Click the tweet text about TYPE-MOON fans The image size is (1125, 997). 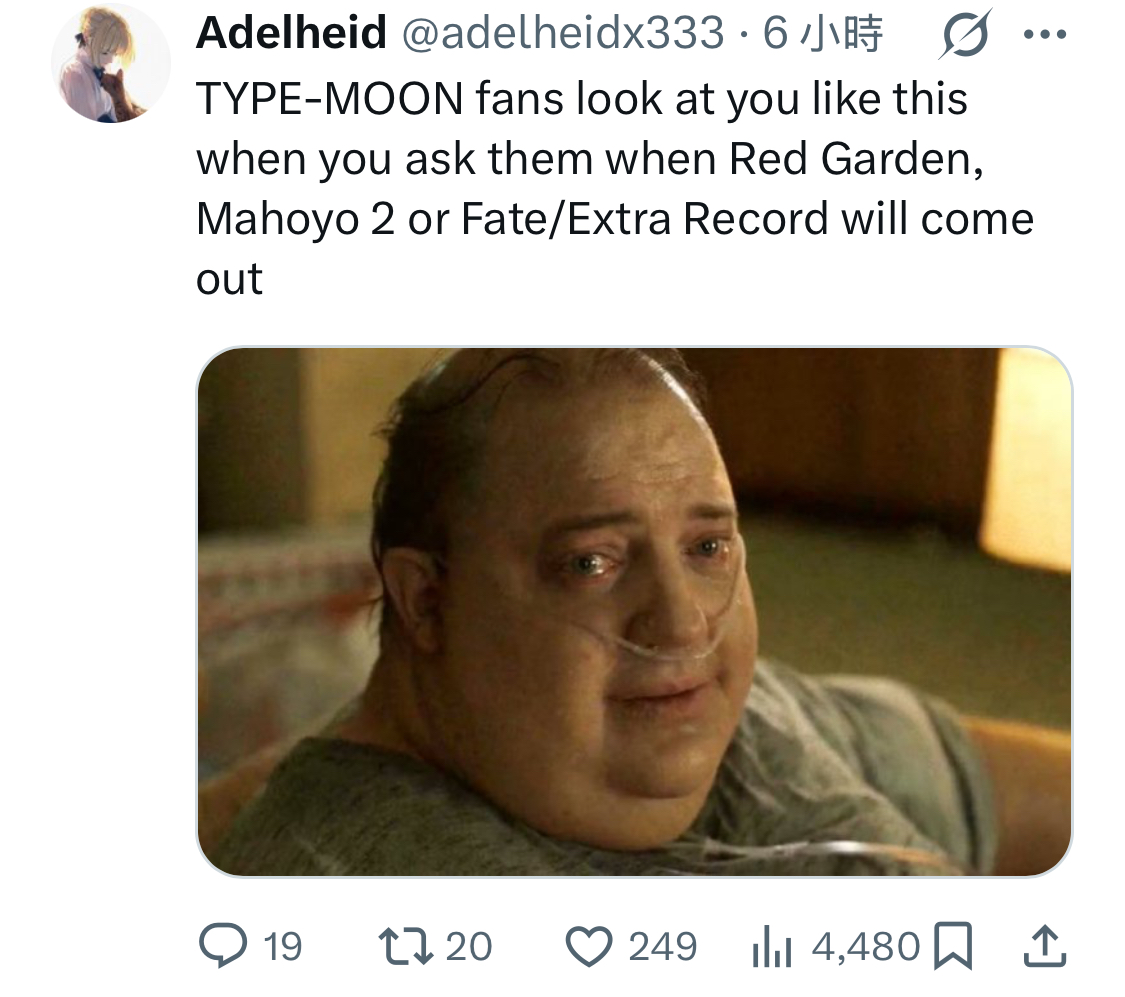click(x=615, y=187)
